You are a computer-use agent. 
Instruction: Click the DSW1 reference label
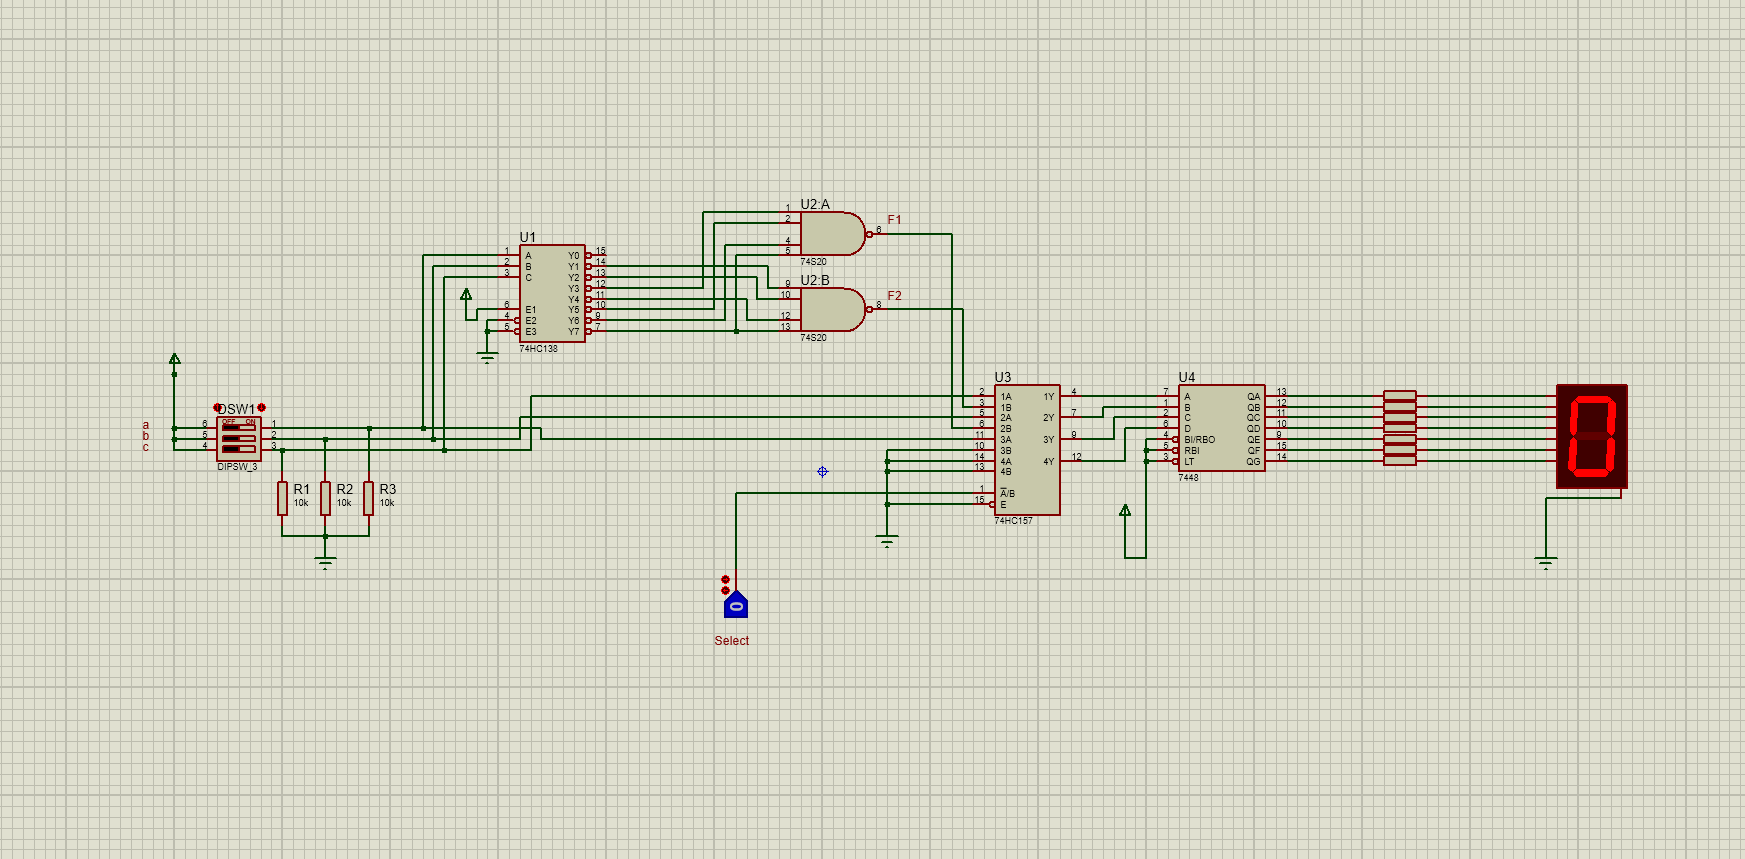238,409
